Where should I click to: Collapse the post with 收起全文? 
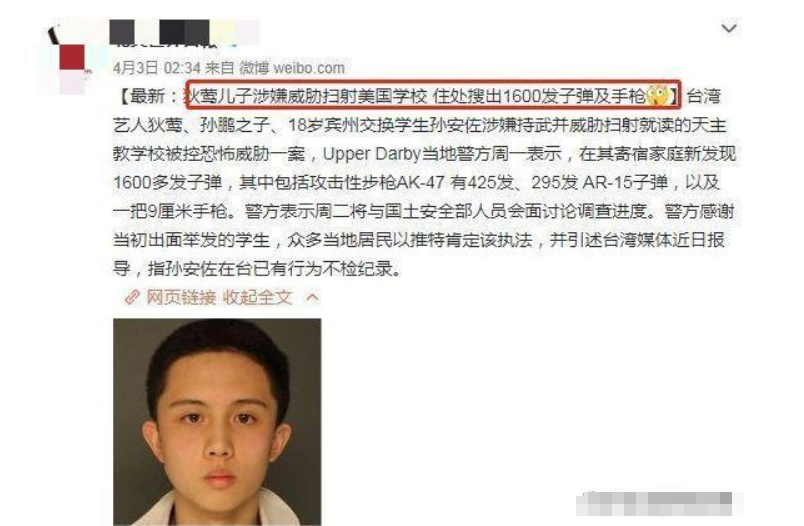pos(257,297)
